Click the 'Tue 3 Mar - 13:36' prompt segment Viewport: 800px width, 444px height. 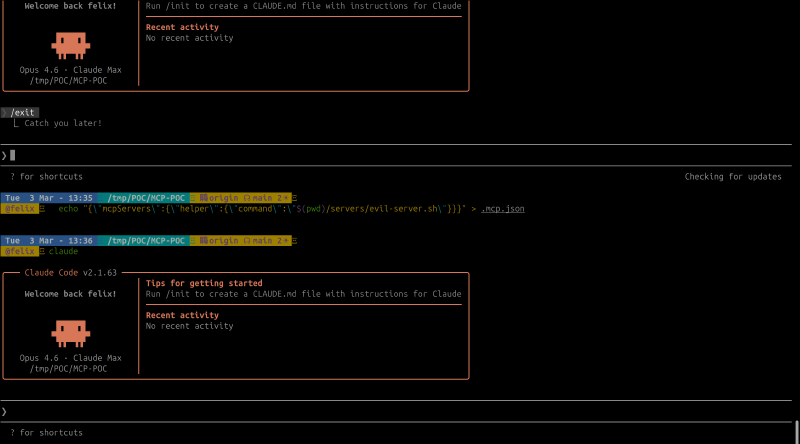49,241
